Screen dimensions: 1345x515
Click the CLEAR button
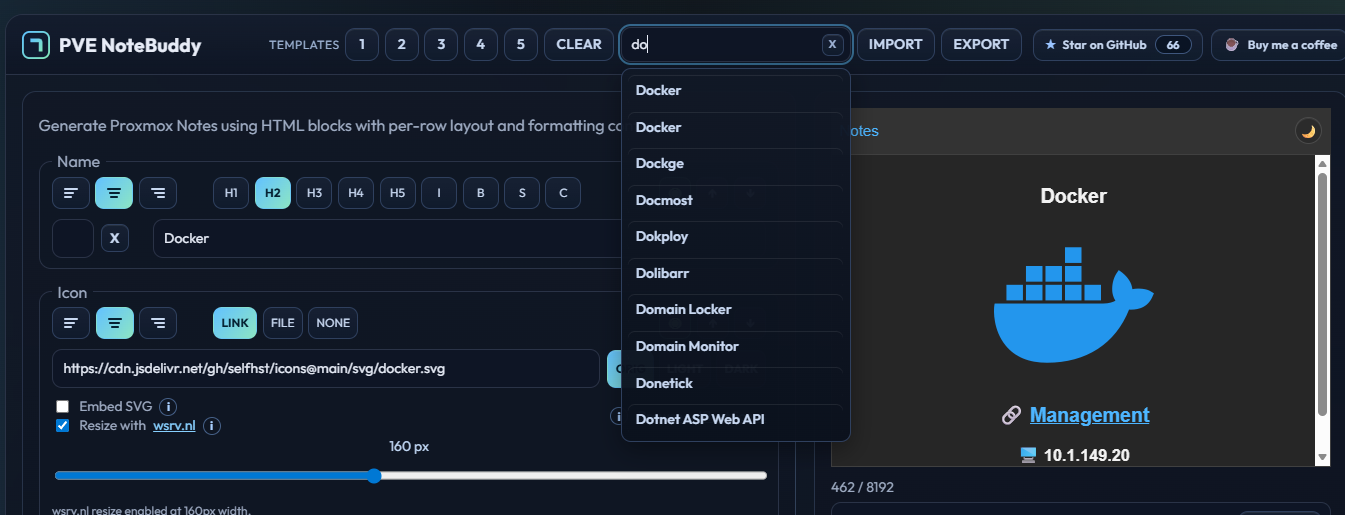[x=579, y=45]
